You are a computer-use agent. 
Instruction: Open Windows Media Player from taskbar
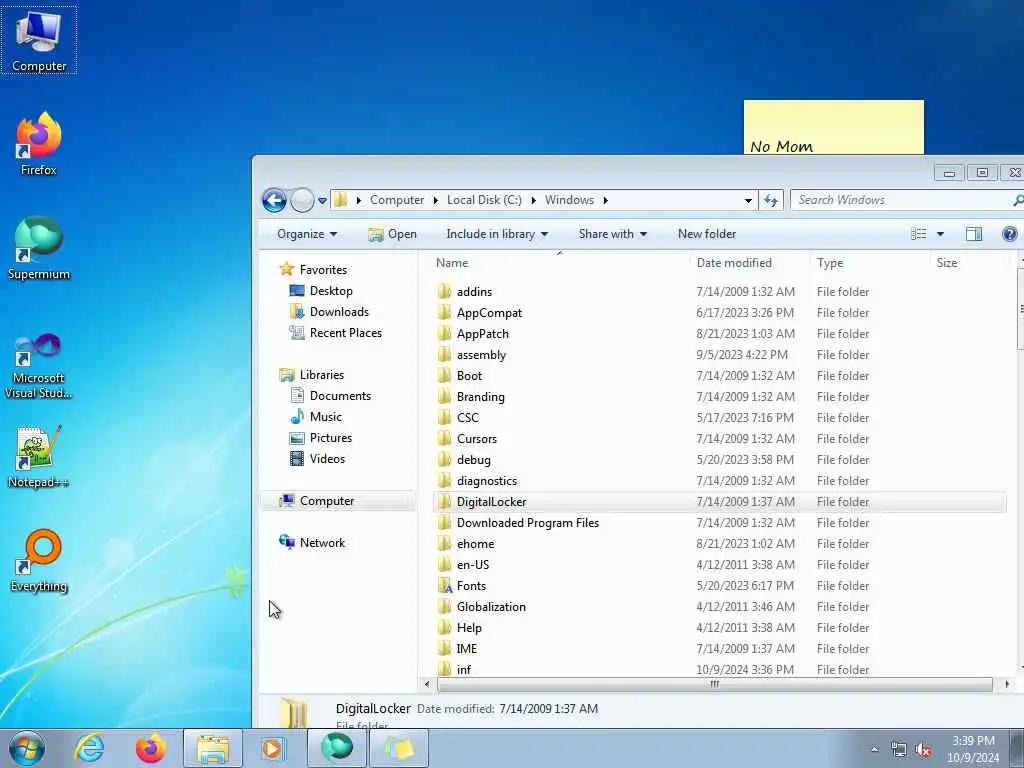click(x=273, y=748)
